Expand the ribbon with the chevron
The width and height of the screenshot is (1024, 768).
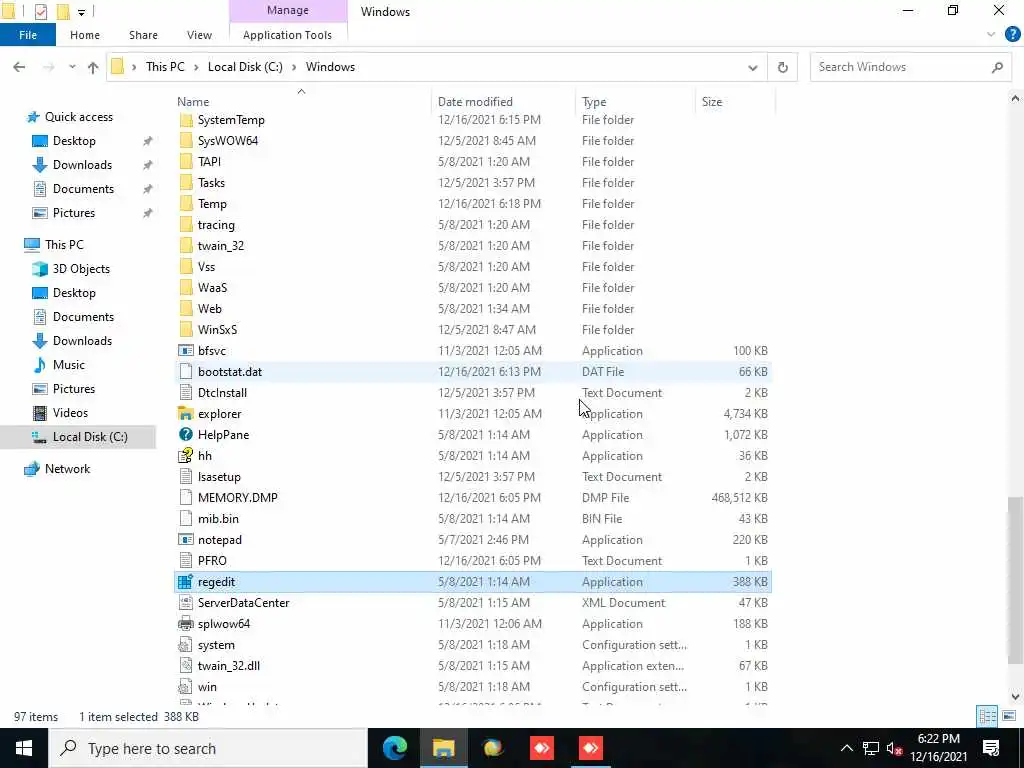991,35
